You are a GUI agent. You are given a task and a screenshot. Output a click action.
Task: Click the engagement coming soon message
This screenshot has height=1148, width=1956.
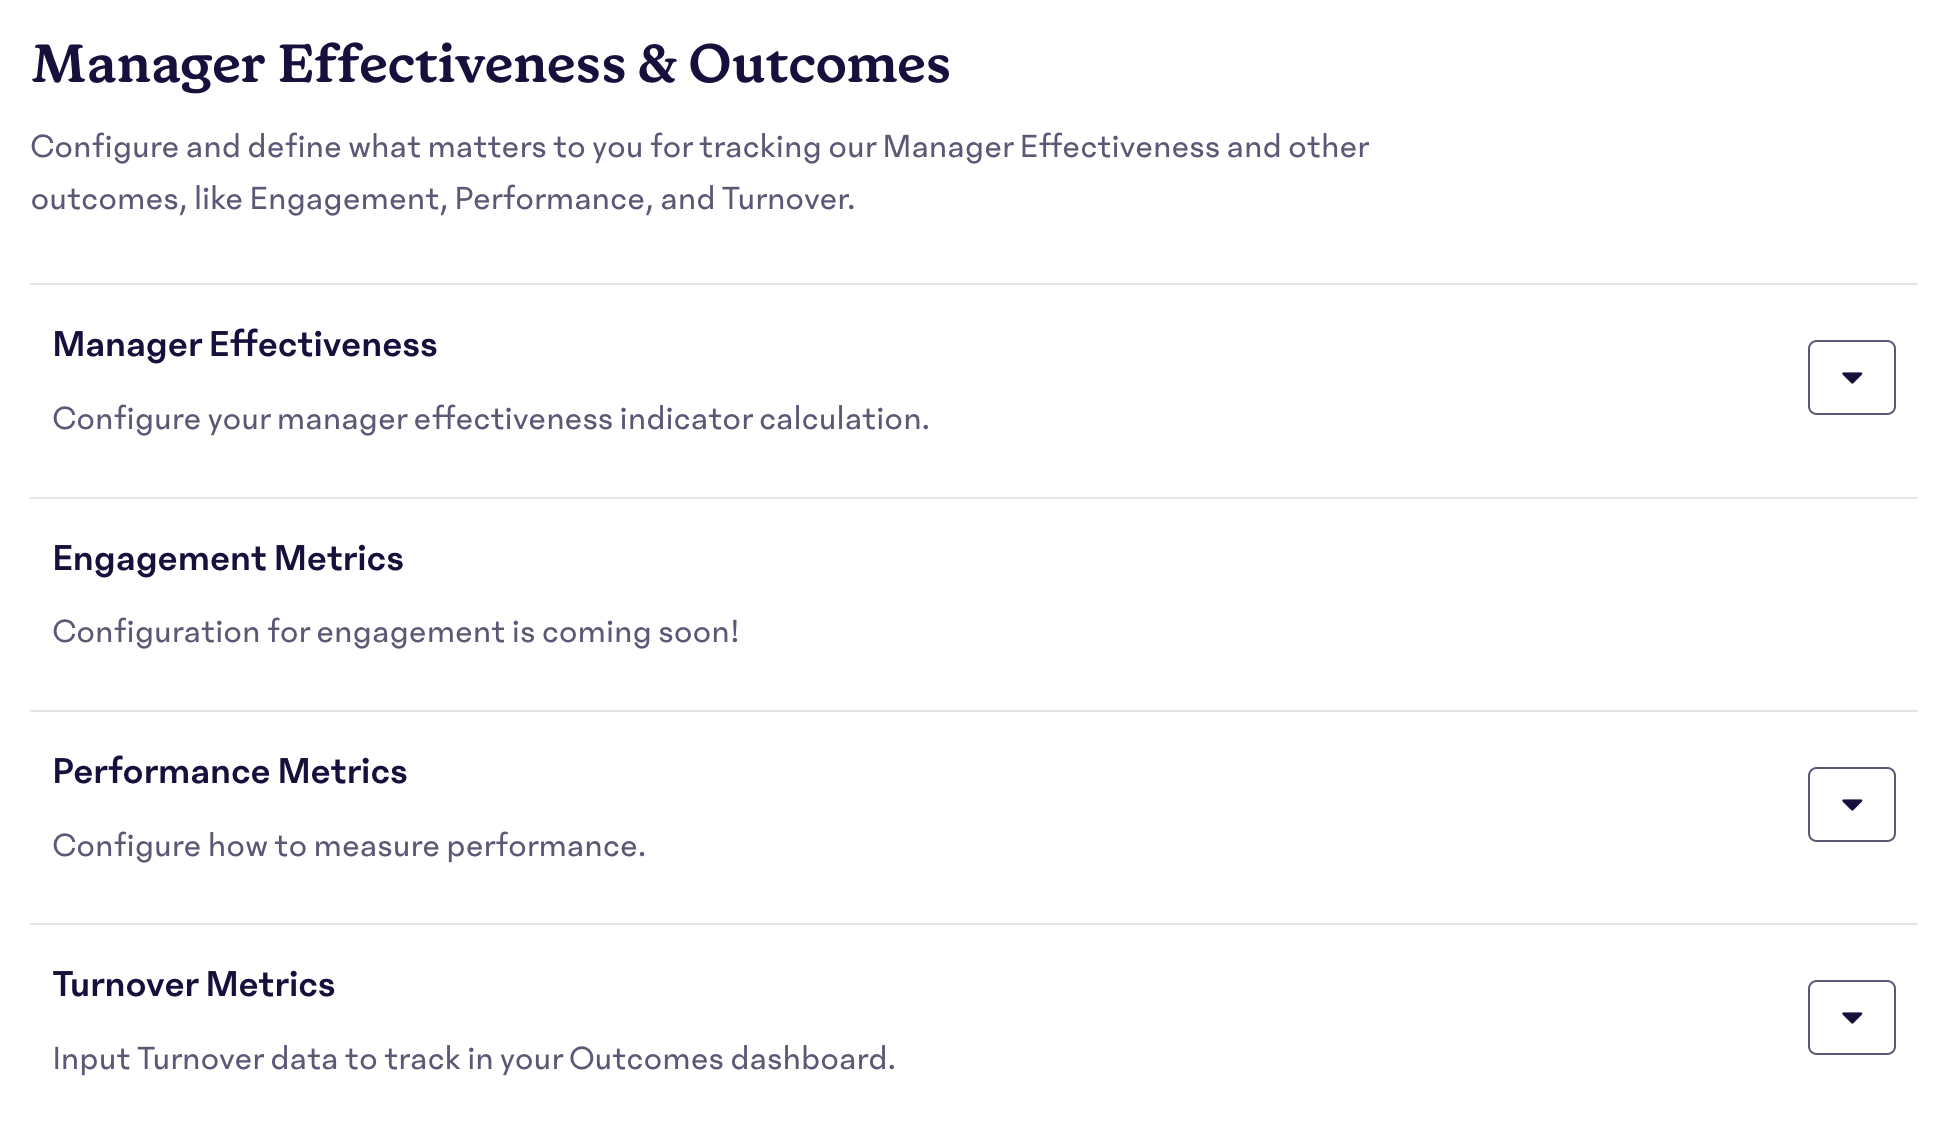(x=397, y=631)
